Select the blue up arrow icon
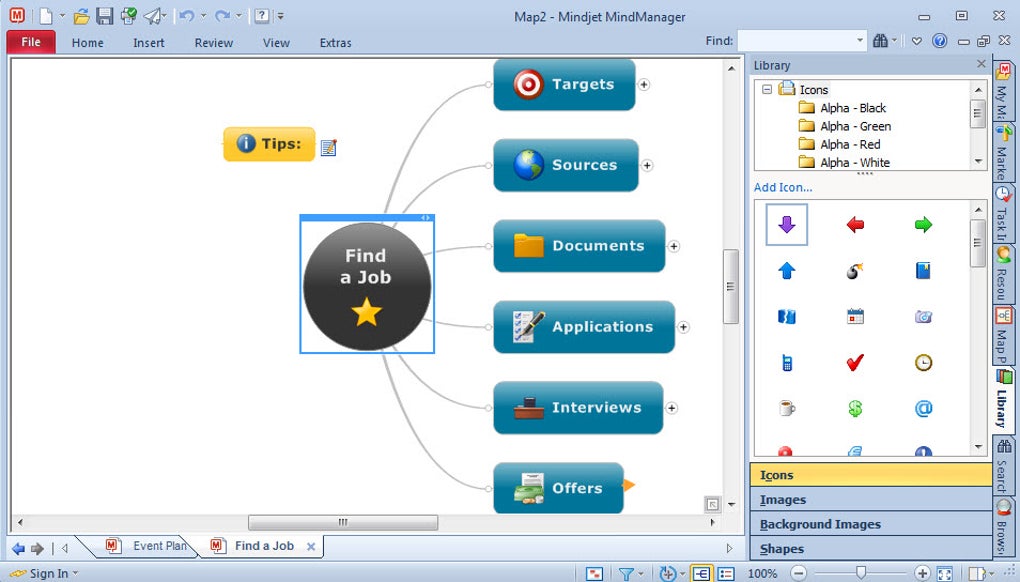The width and height of the screenshot is (1020, 582). click(786, 270)
